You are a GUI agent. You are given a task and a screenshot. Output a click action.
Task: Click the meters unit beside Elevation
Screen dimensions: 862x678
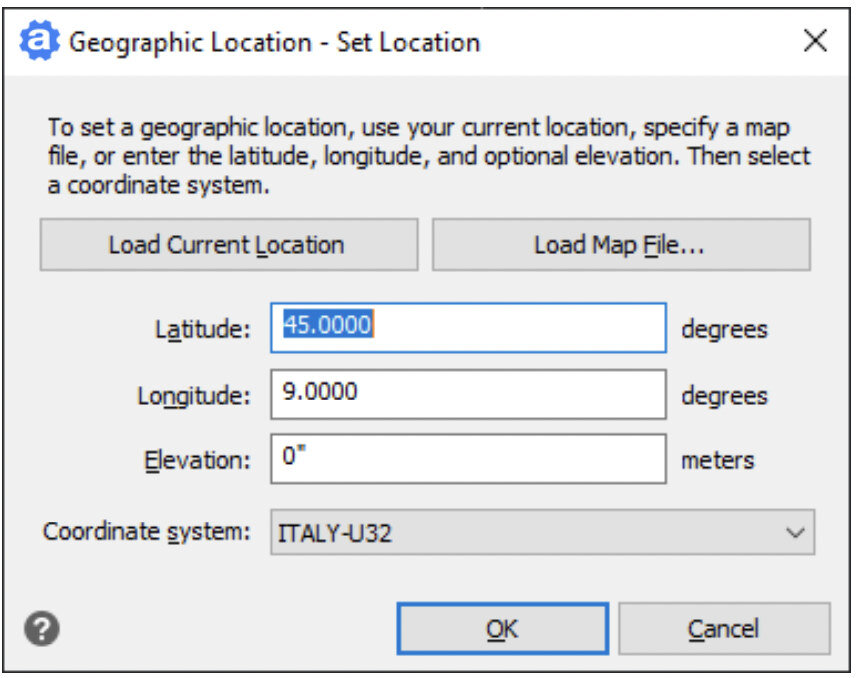tap(717, 460)
